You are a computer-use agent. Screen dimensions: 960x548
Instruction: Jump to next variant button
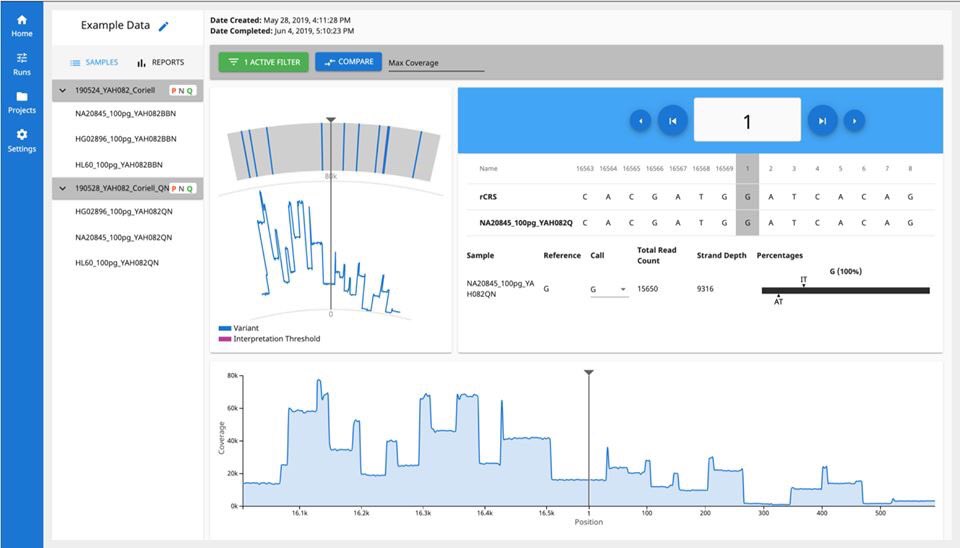click(822, 121)
